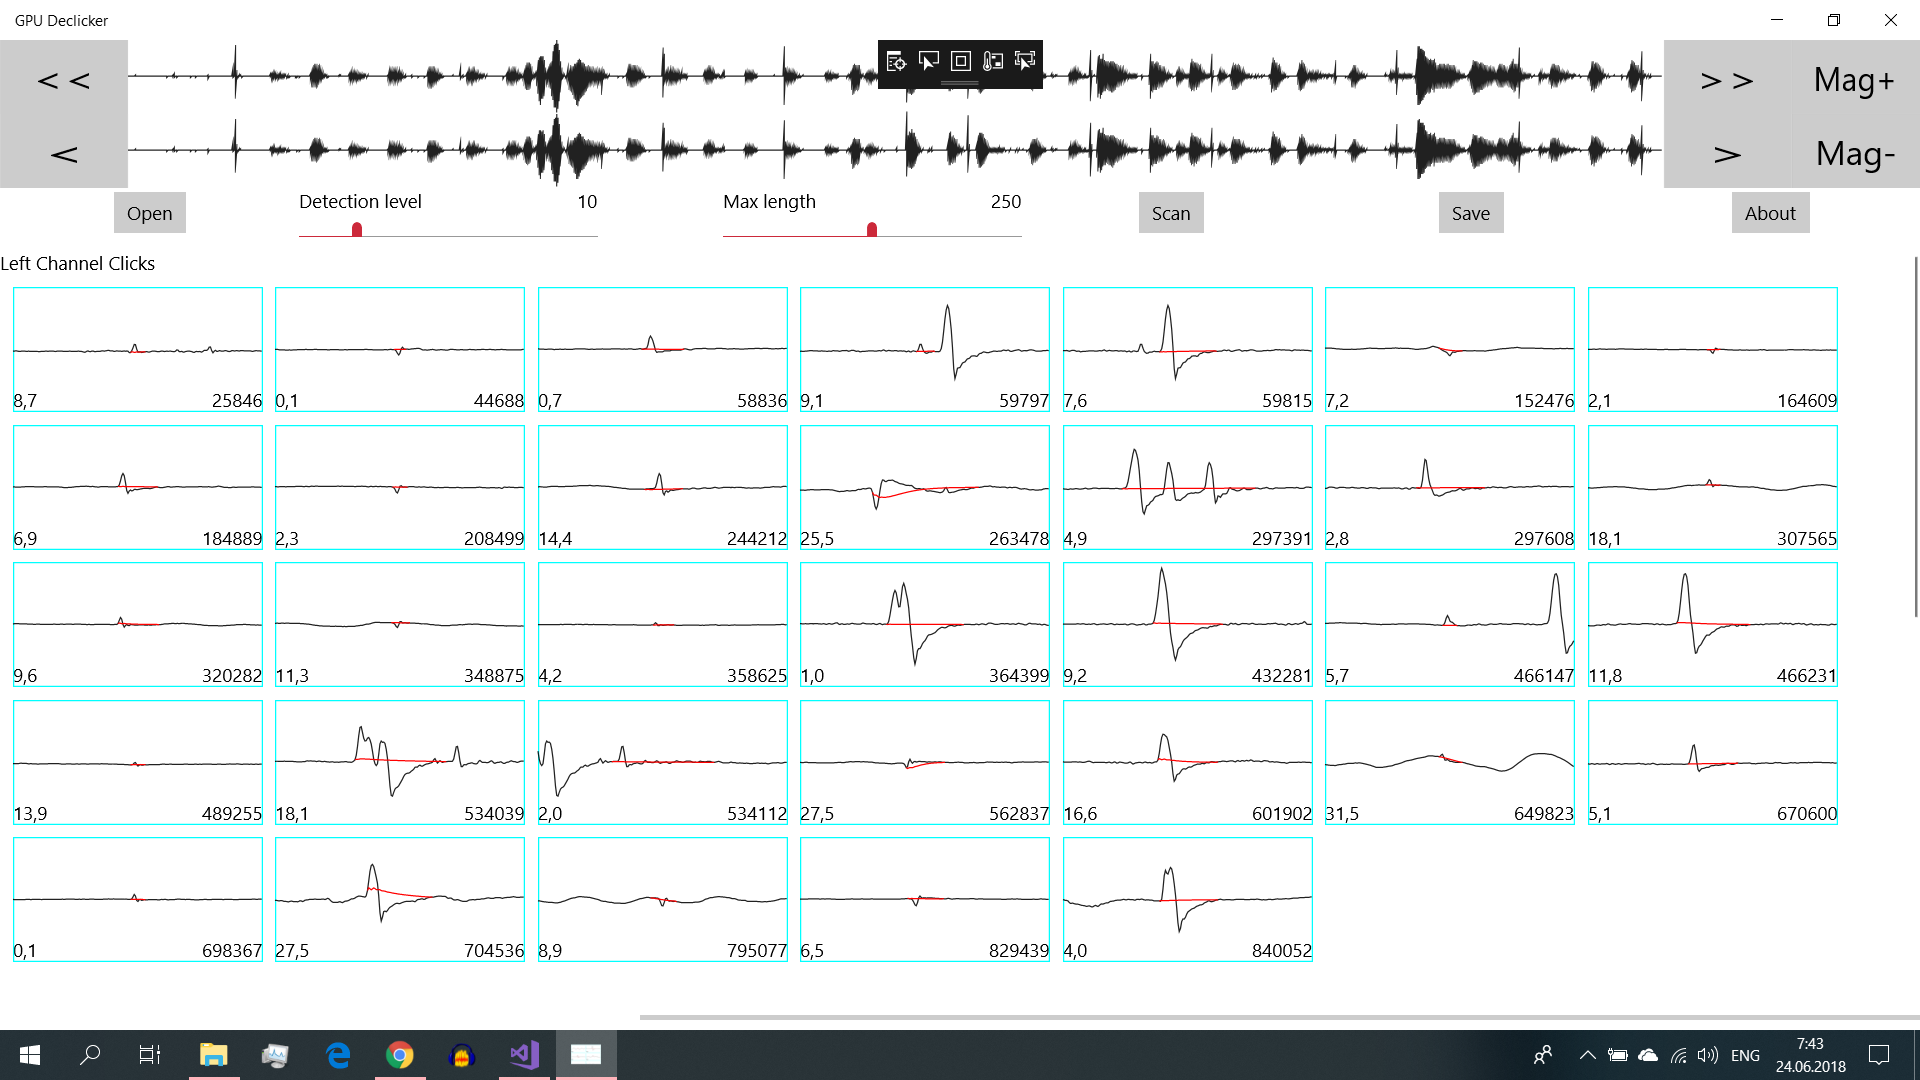This screenshot has height=1080, width=1920.
Task: Toggle Display Layout Adorners debug icon
Action: click(x=960, y=62)
